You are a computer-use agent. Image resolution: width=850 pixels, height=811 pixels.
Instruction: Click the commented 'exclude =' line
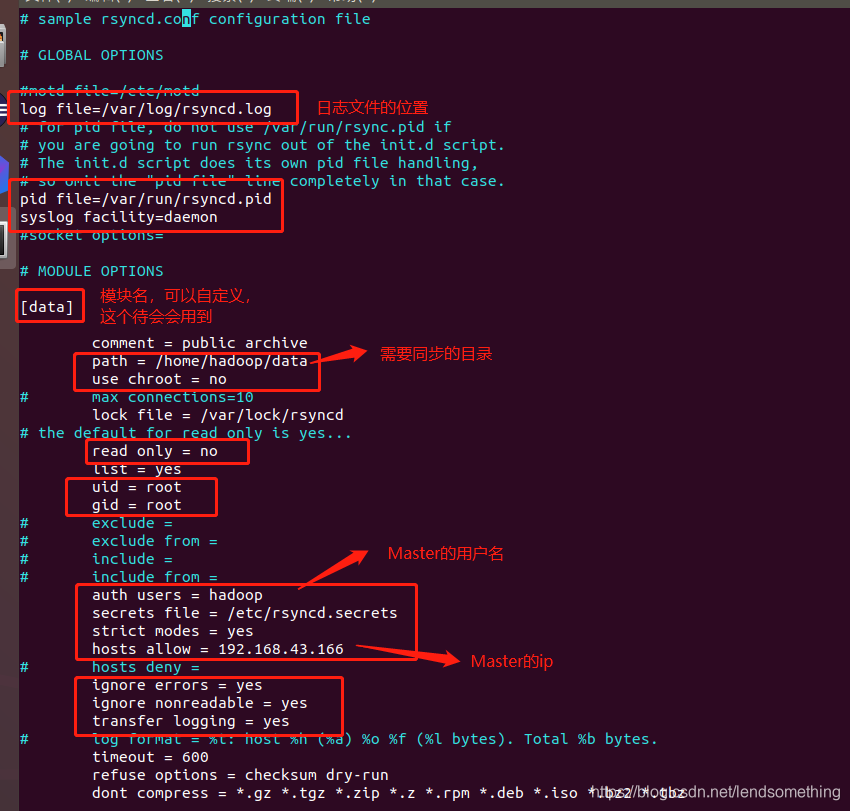(x=96, y=523)
